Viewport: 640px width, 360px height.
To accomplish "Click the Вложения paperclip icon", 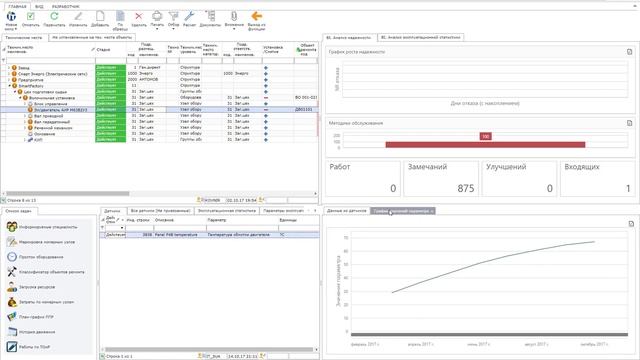I will (234, 16).
